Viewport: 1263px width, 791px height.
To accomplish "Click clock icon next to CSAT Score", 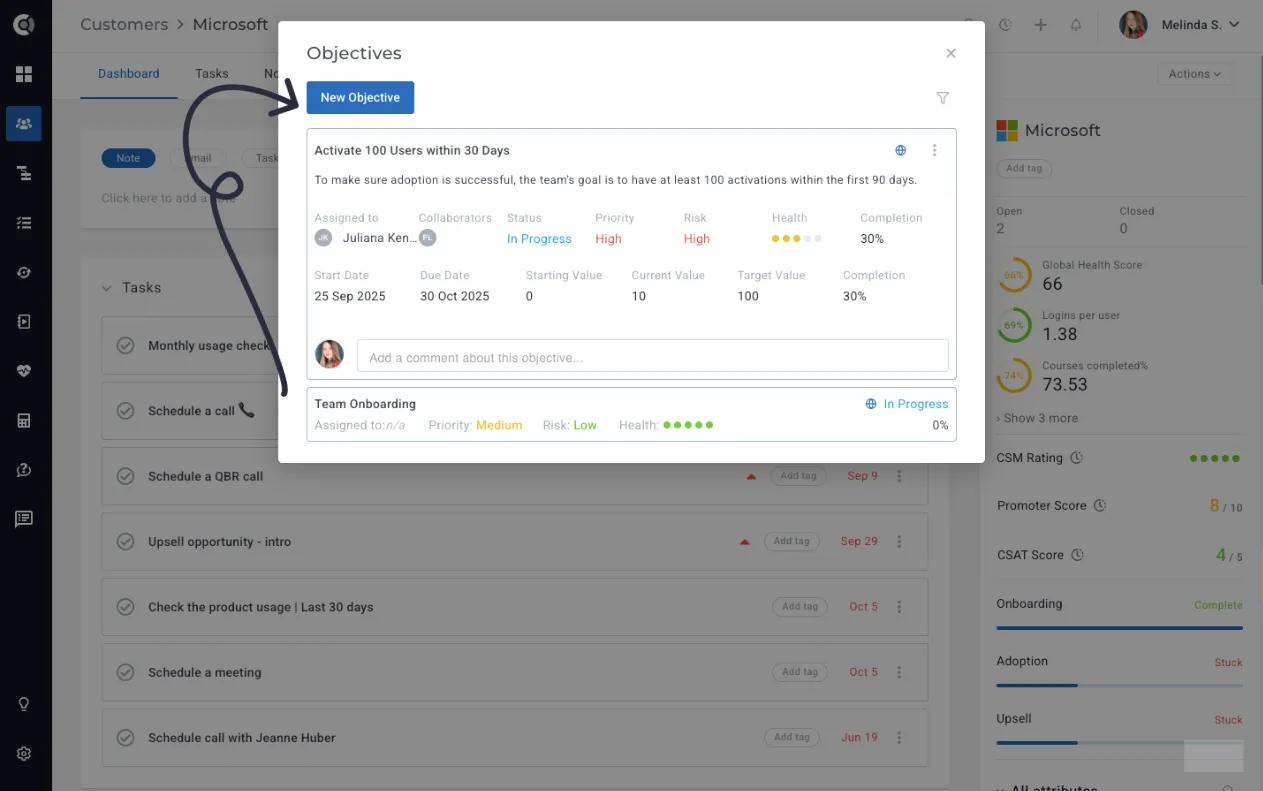I will (x=1077, y=555).
